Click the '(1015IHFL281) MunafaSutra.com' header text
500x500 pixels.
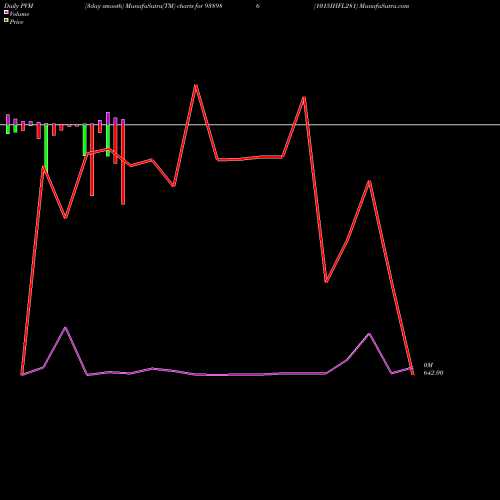pos(361,6)
